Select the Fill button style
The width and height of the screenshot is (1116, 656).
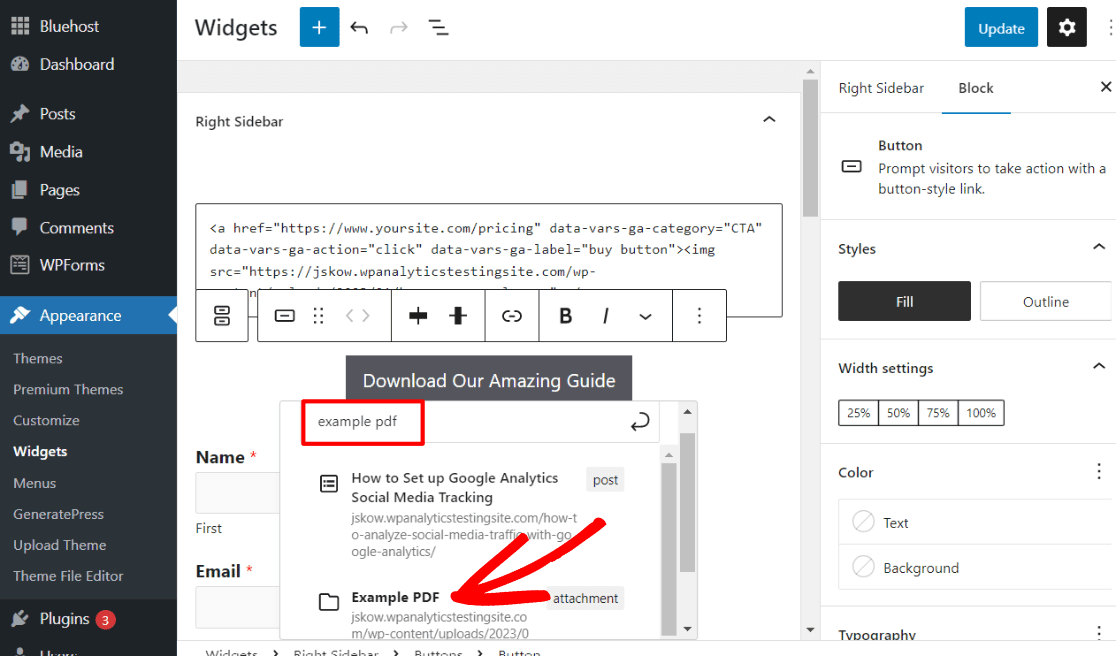coord(904,301)
